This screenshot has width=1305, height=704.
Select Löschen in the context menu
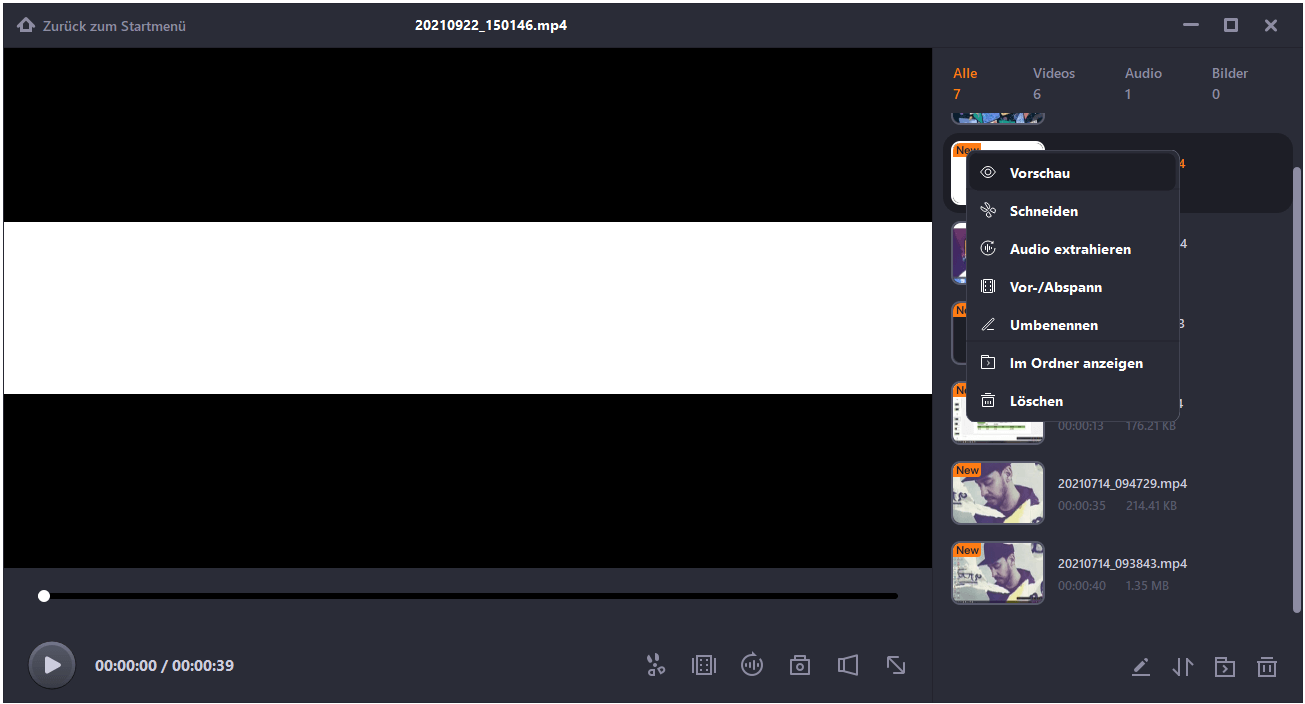[x=1072, y=401]
